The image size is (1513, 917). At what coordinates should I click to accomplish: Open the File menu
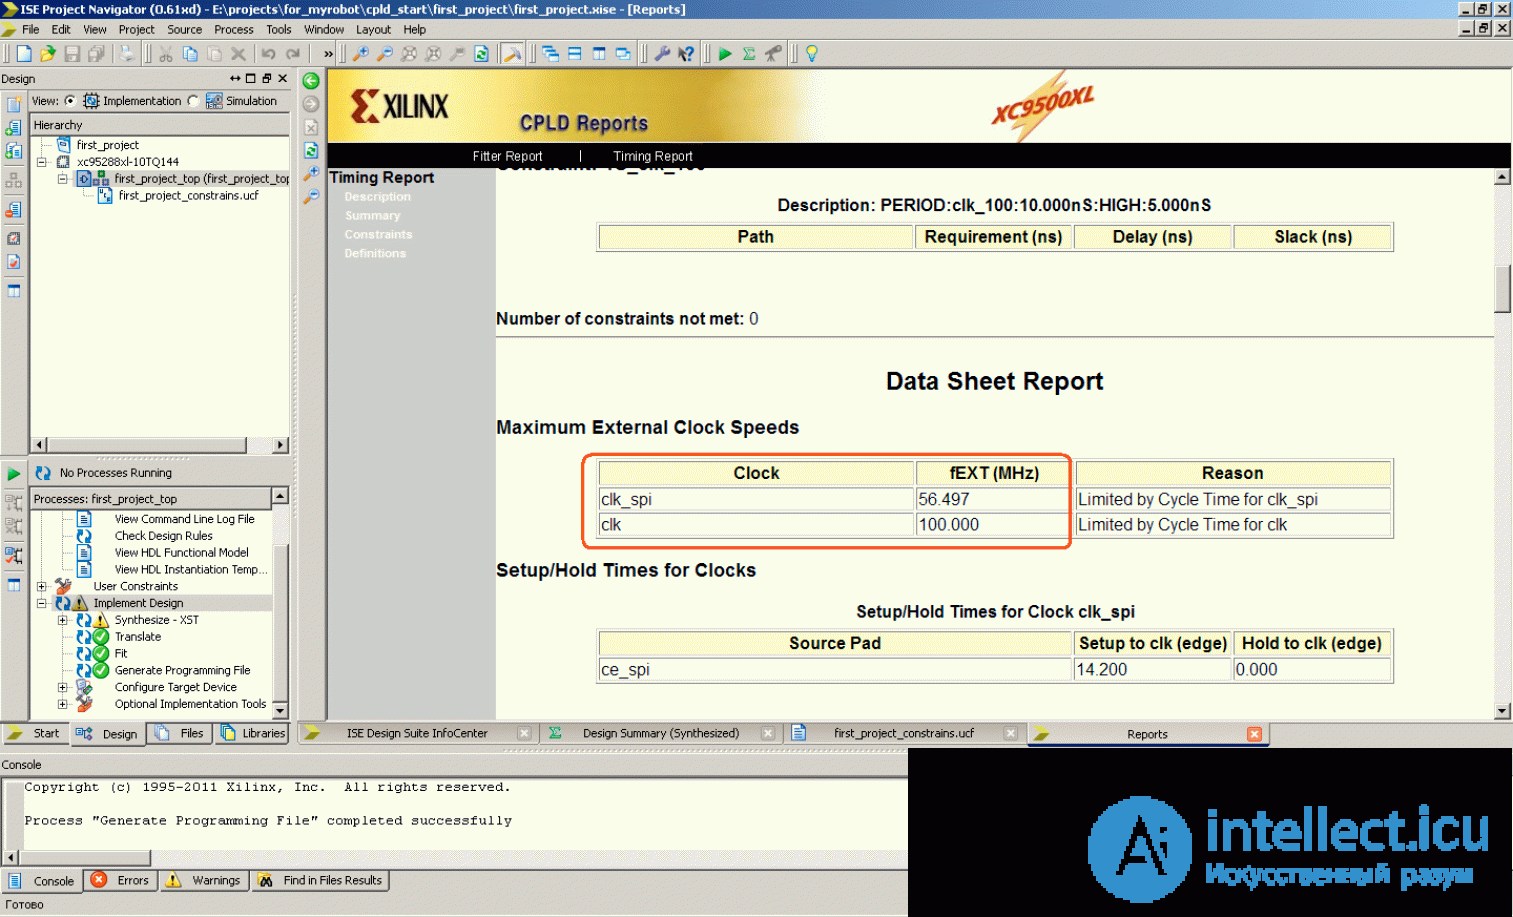[31, 30]
